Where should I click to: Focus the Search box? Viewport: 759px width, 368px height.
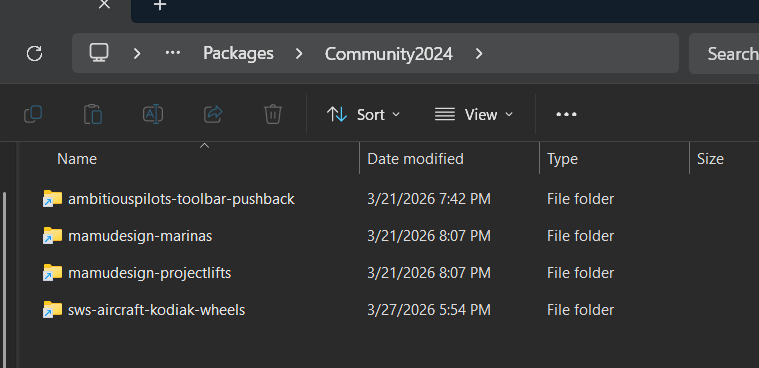724,53
